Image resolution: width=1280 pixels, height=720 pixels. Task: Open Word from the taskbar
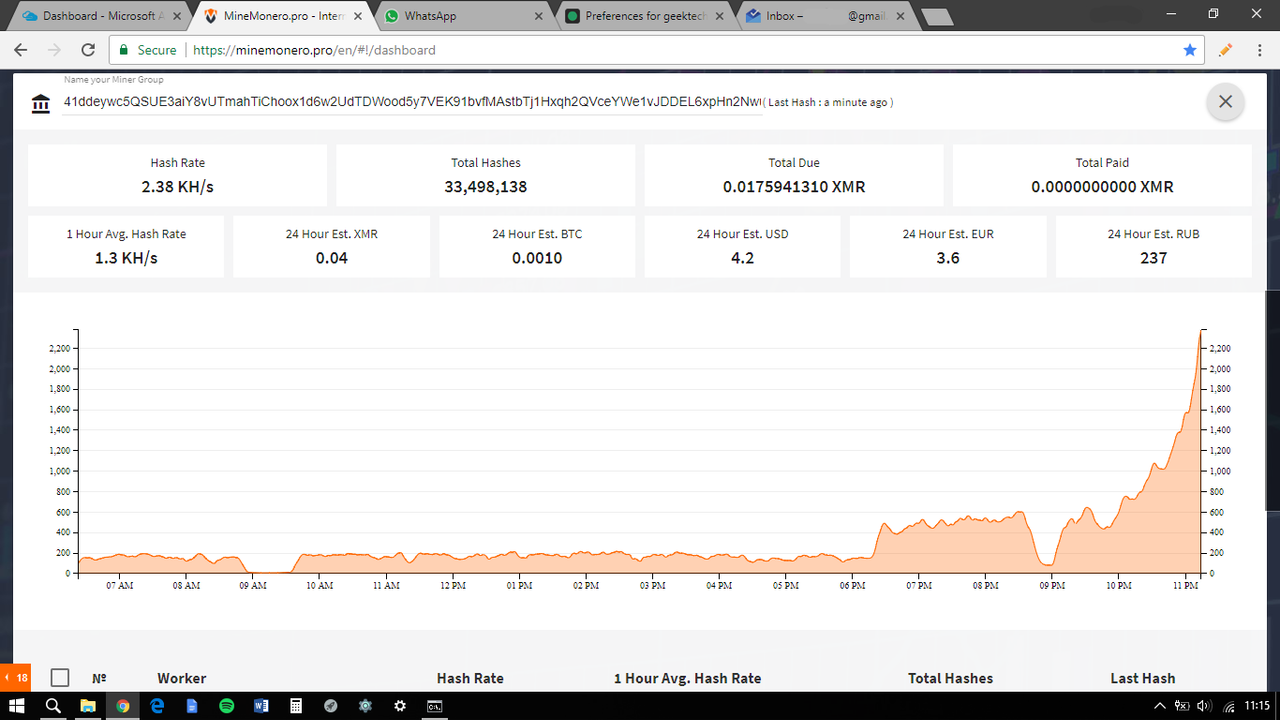tap(261, 706)
